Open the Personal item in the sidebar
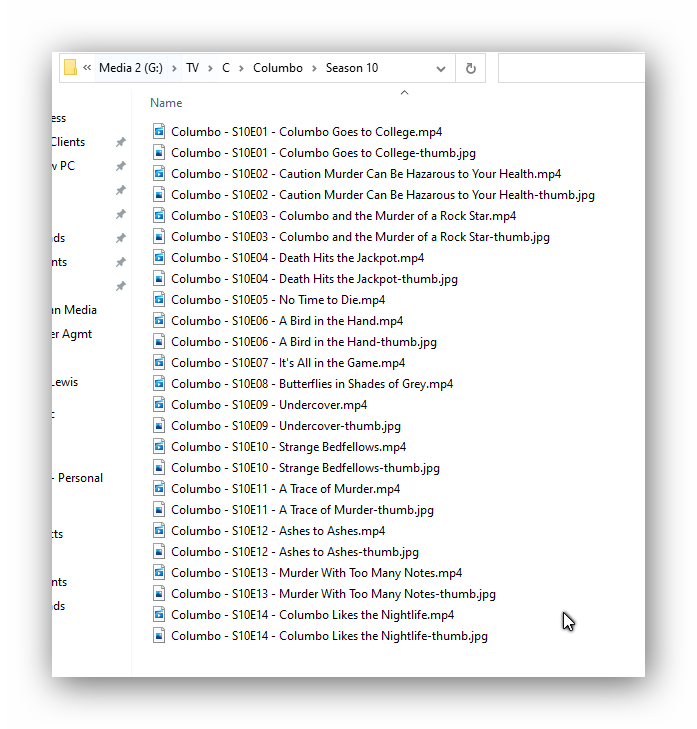 (x=78, y=477)
